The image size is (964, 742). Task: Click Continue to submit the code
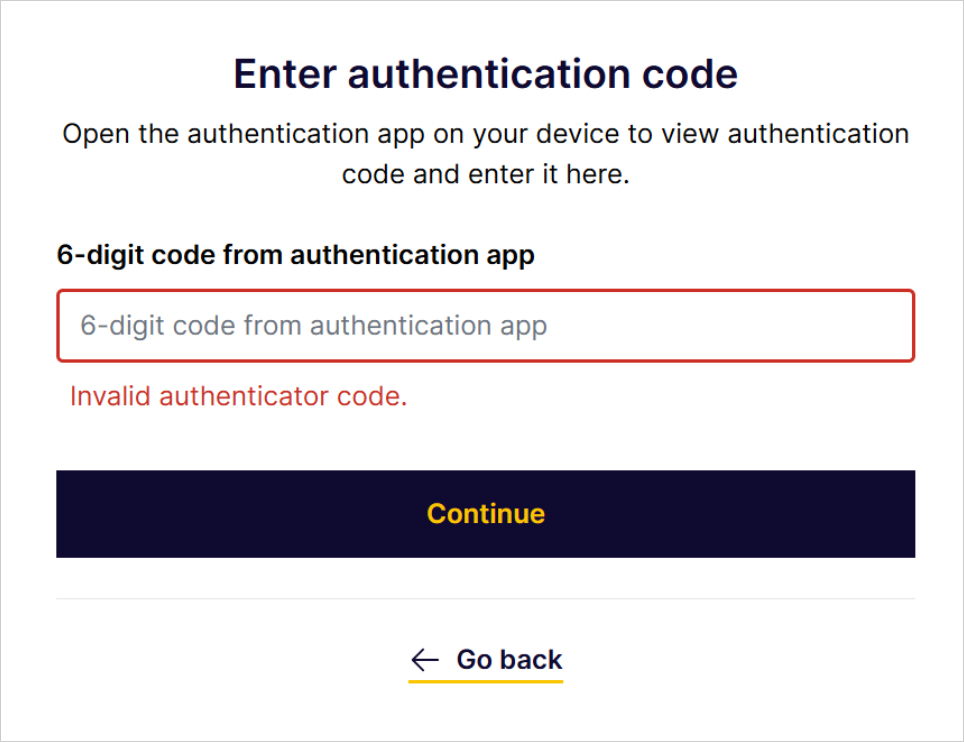[485, 513]
